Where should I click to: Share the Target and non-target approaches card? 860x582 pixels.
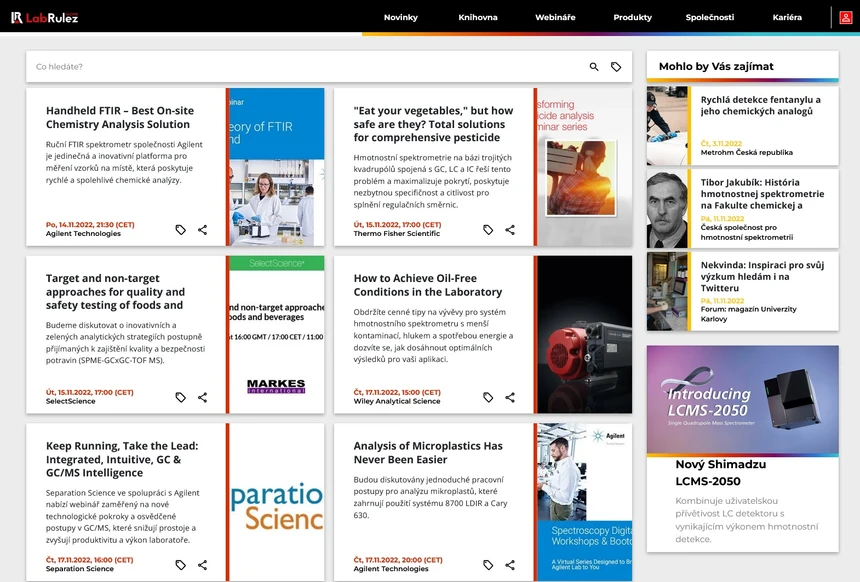[202, 397]
